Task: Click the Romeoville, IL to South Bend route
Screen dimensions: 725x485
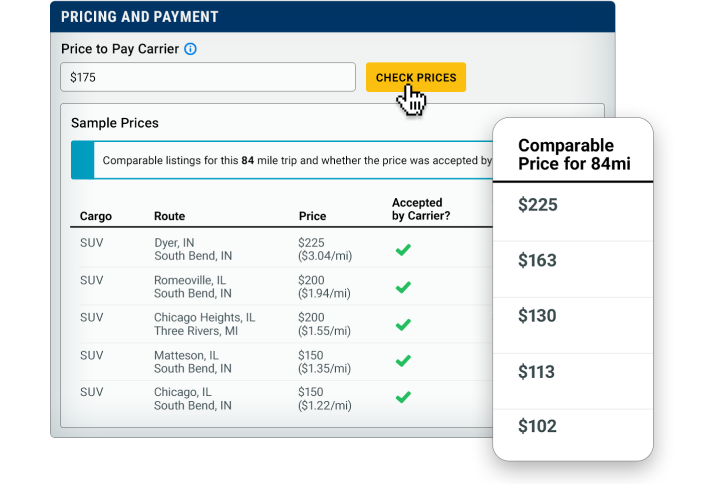Action: 193,287
